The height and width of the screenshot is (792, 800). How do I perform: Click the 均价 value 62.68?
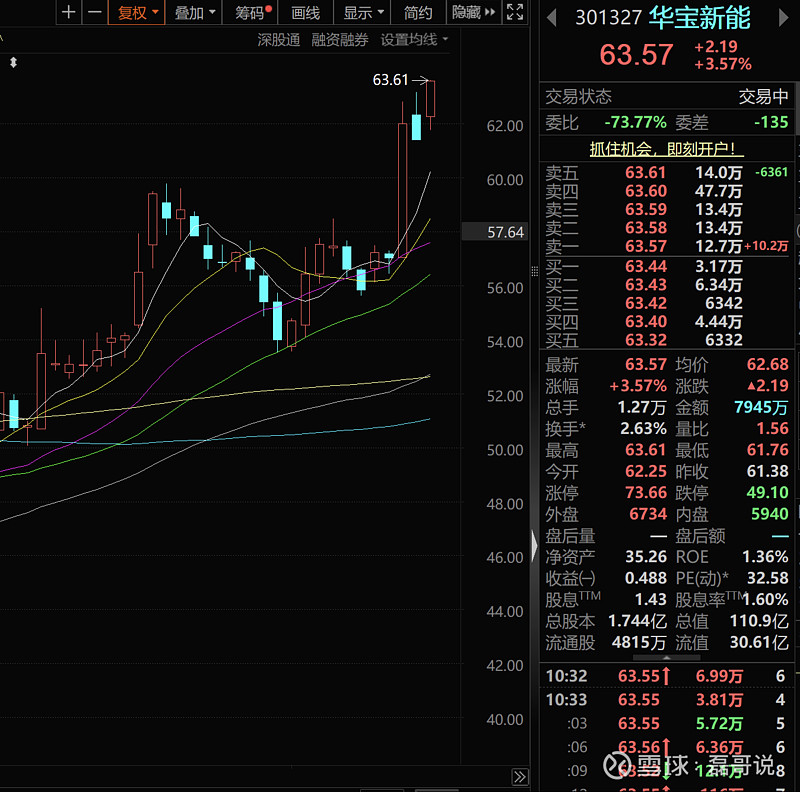pos(767,364)
